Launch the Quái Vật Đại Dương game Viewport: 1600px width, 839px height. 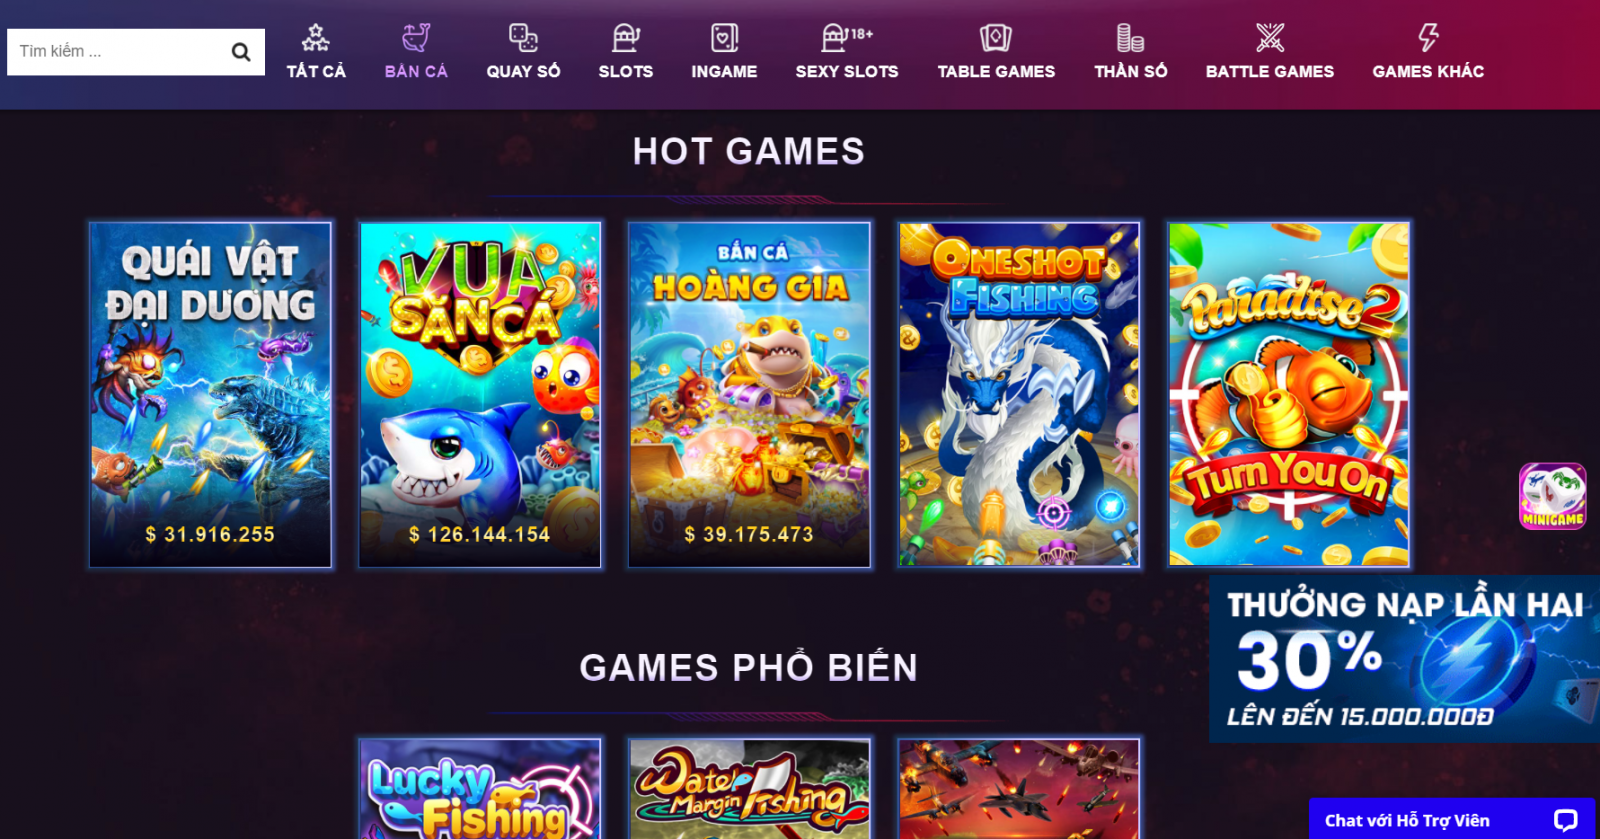click(x=210, y=395)
